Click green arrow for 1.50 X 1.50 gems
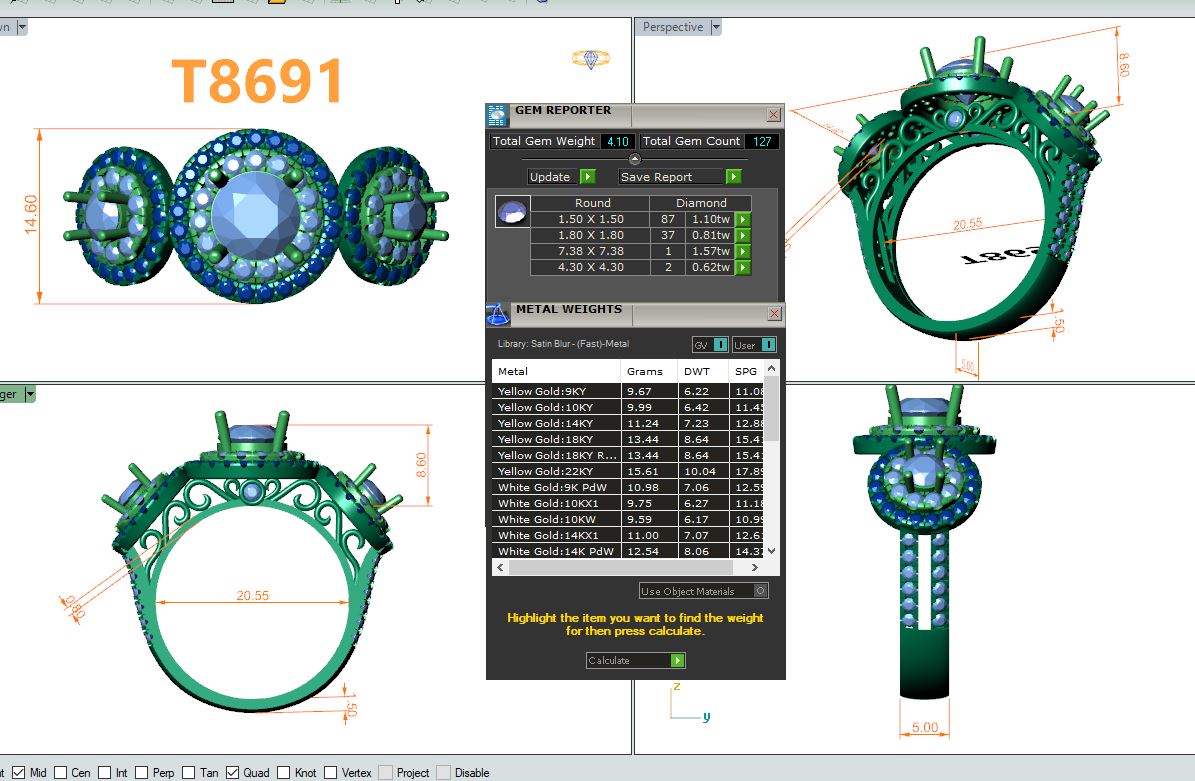Image resolution: width=1195 pixels, height=781 pixels. click(x=743, y=219)
